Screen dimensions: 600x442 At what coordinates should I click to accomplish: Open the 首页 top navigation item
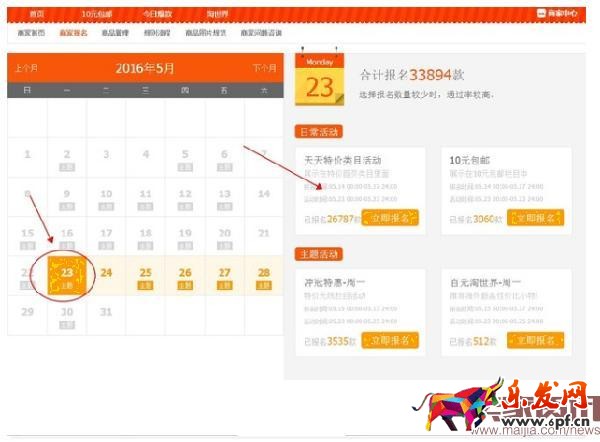[37, 15]
